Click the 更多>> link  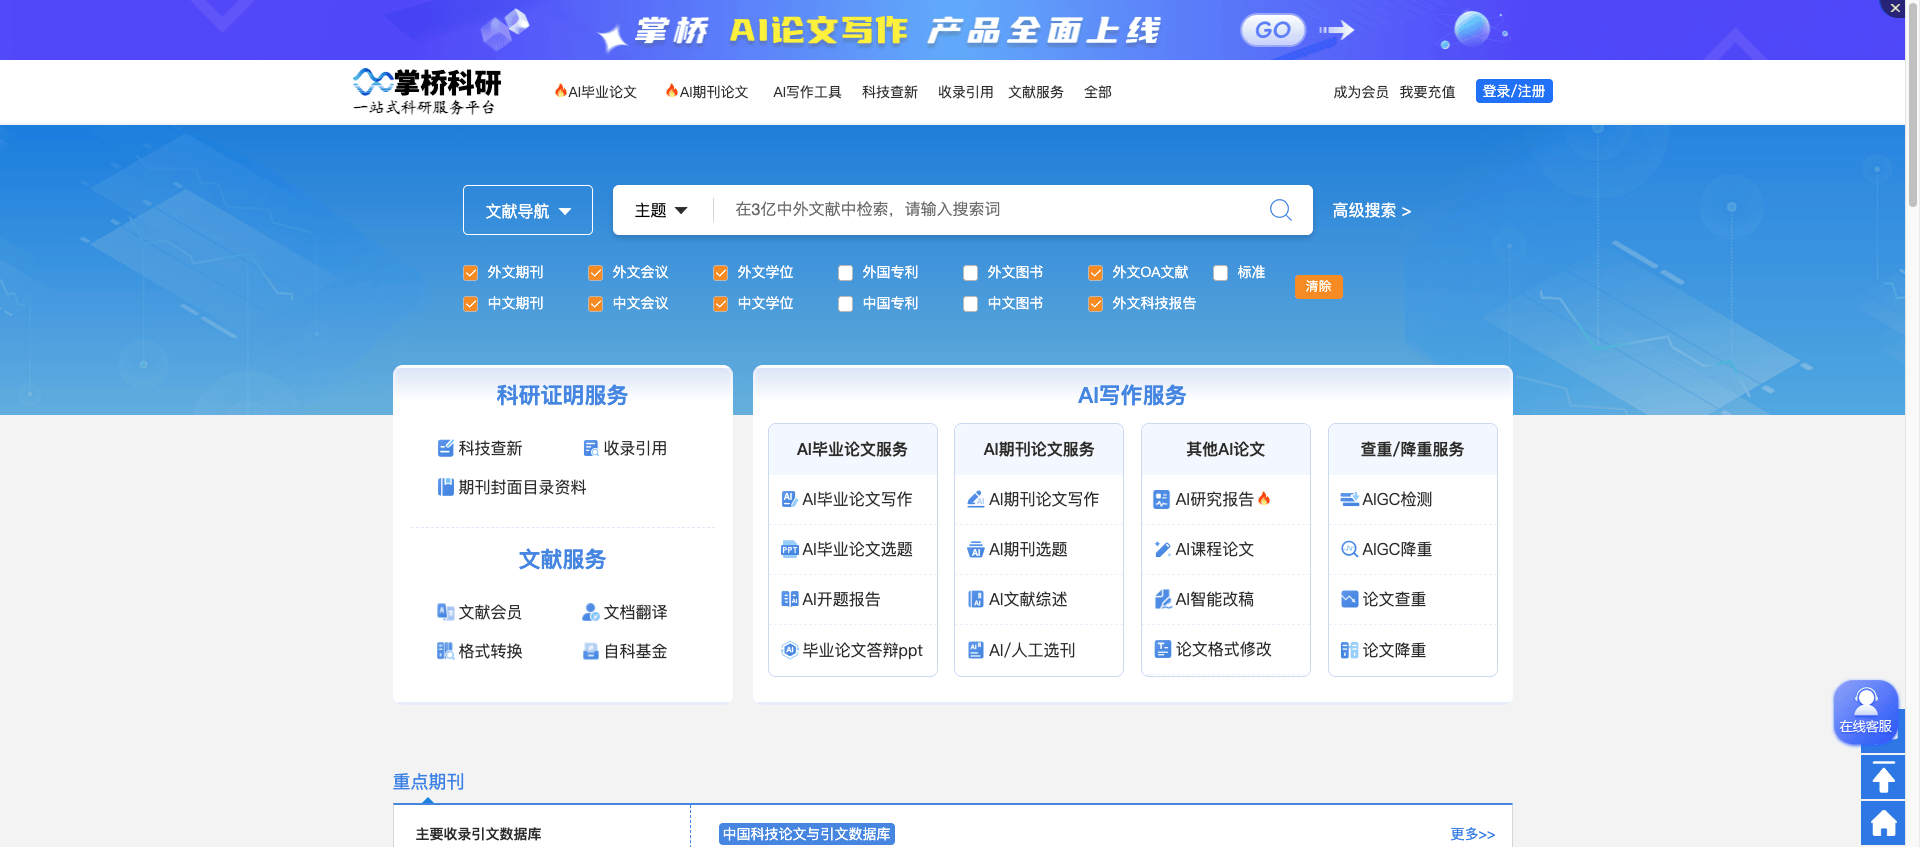point(1473,834)
